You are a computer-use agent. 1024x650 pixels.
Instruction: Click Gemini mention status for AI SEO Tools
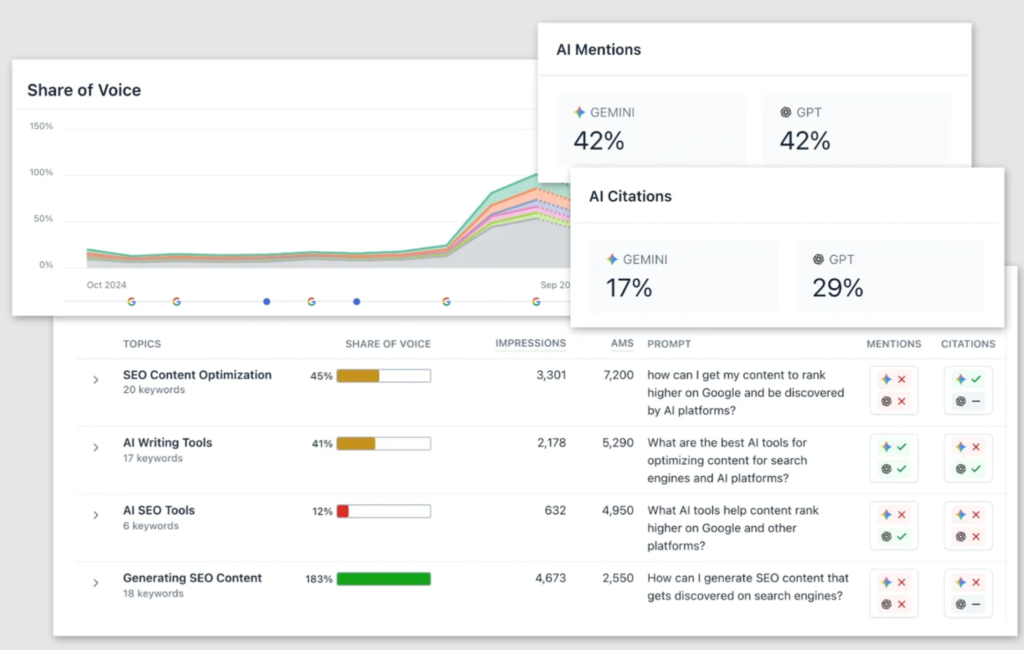point(894,515)
